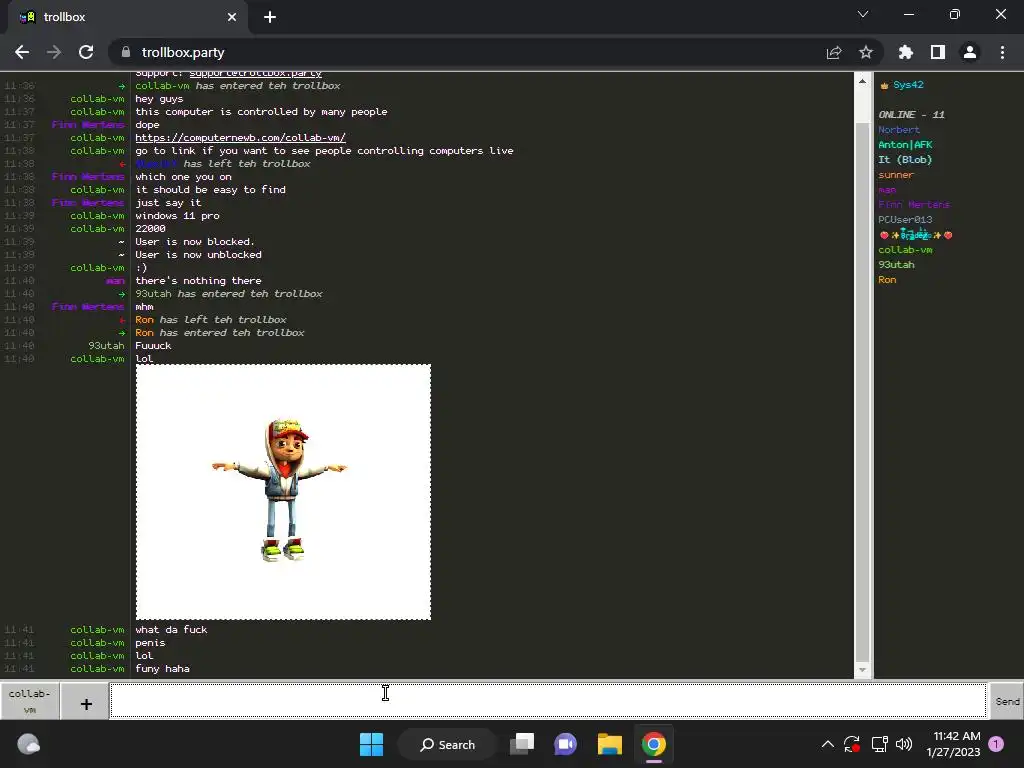Switch to Chrome on the taskbar

click(654, 744)
